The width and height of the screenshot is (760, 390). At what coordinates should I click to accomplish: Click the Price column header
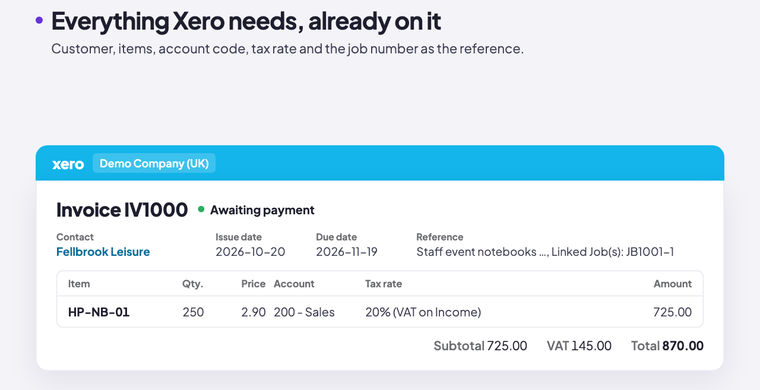pos(253,284)
